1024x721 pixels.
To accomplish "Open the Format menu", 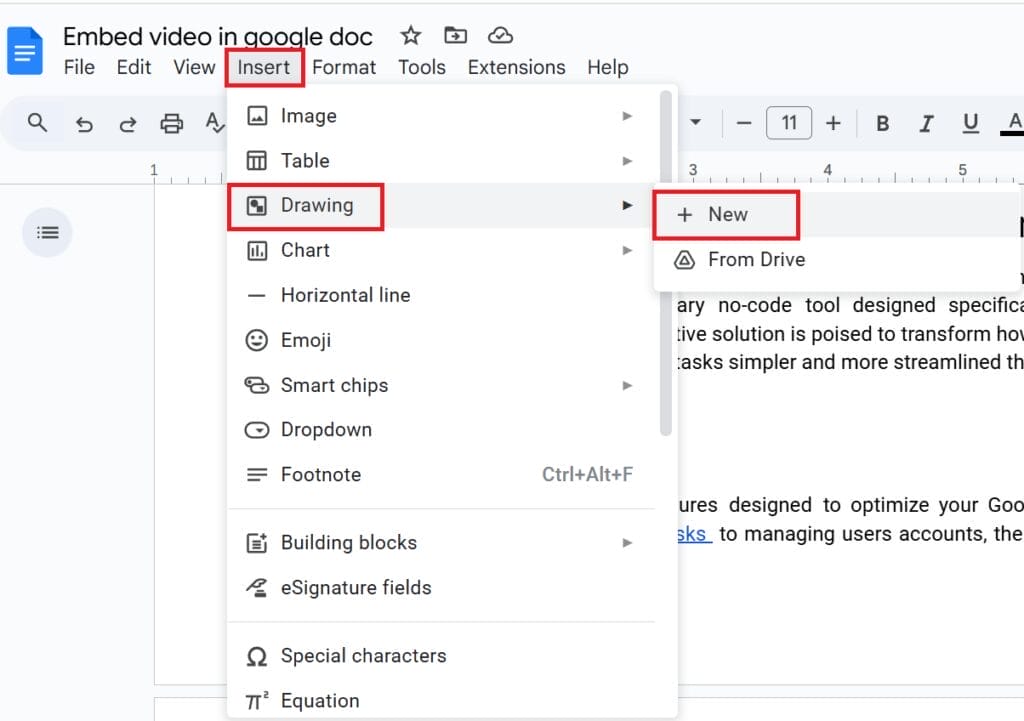I will click(x=344, y=67).
